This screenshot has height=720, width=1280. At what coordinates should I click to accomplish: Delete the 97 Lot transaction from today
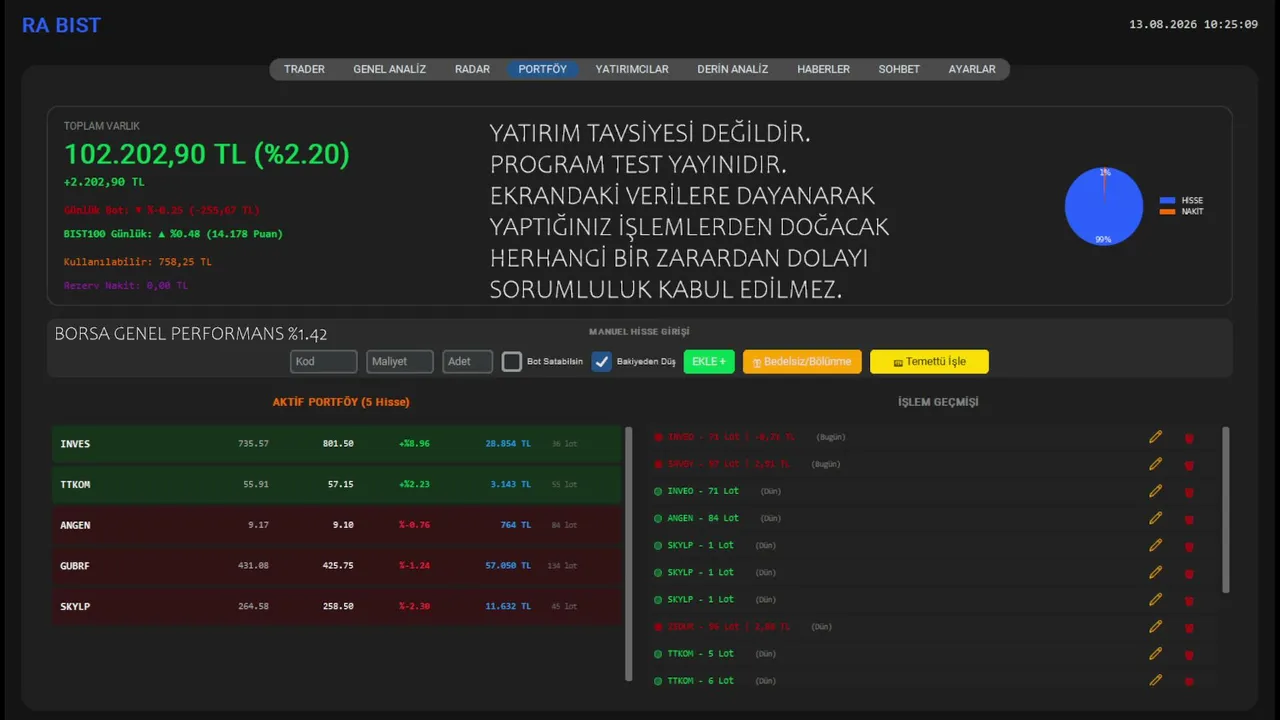(1189, 465)
